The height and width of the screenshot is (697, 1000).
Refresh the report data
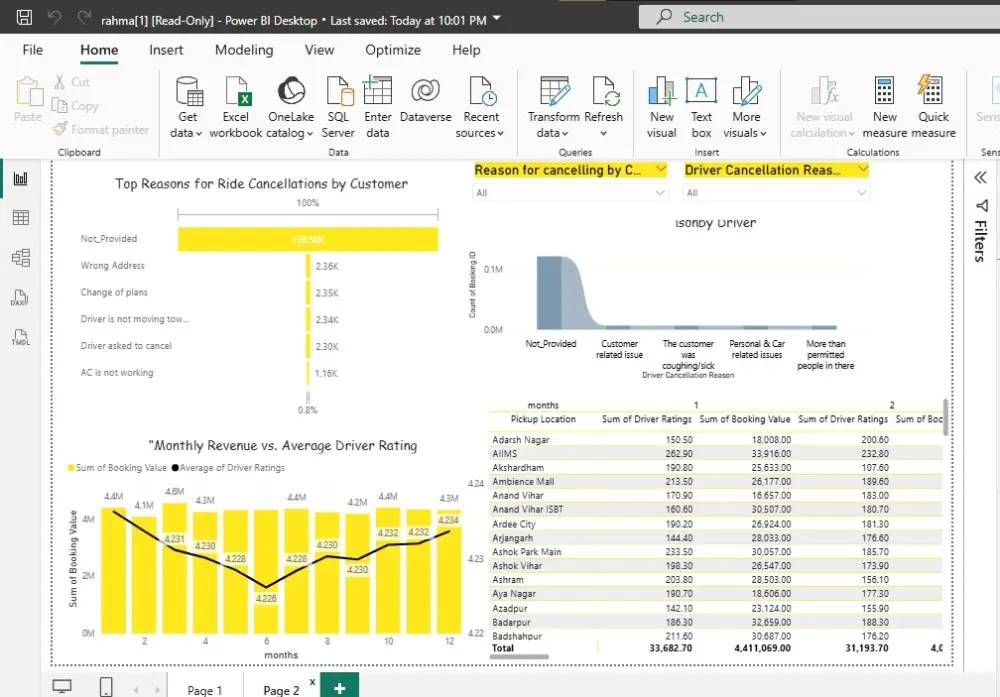click(603, 106)
